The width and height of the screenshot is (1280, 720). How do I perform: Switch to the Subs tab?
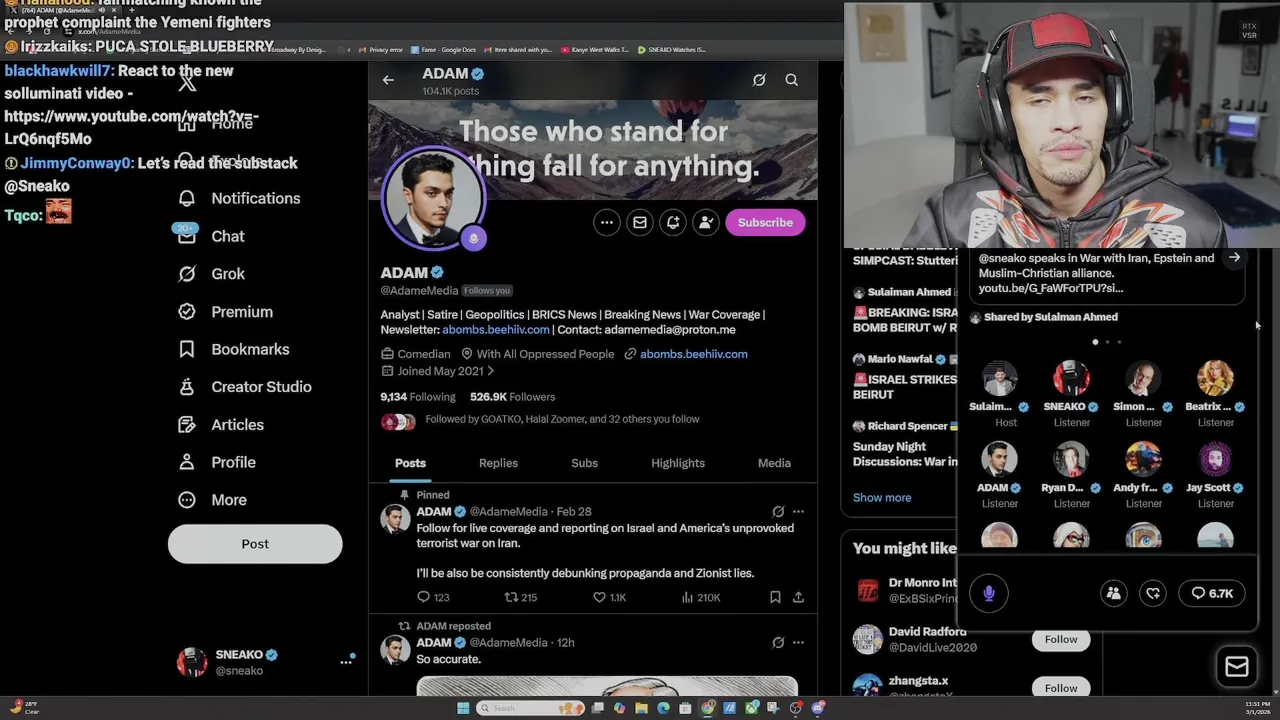pyautogui.click(x=584, y=463)
